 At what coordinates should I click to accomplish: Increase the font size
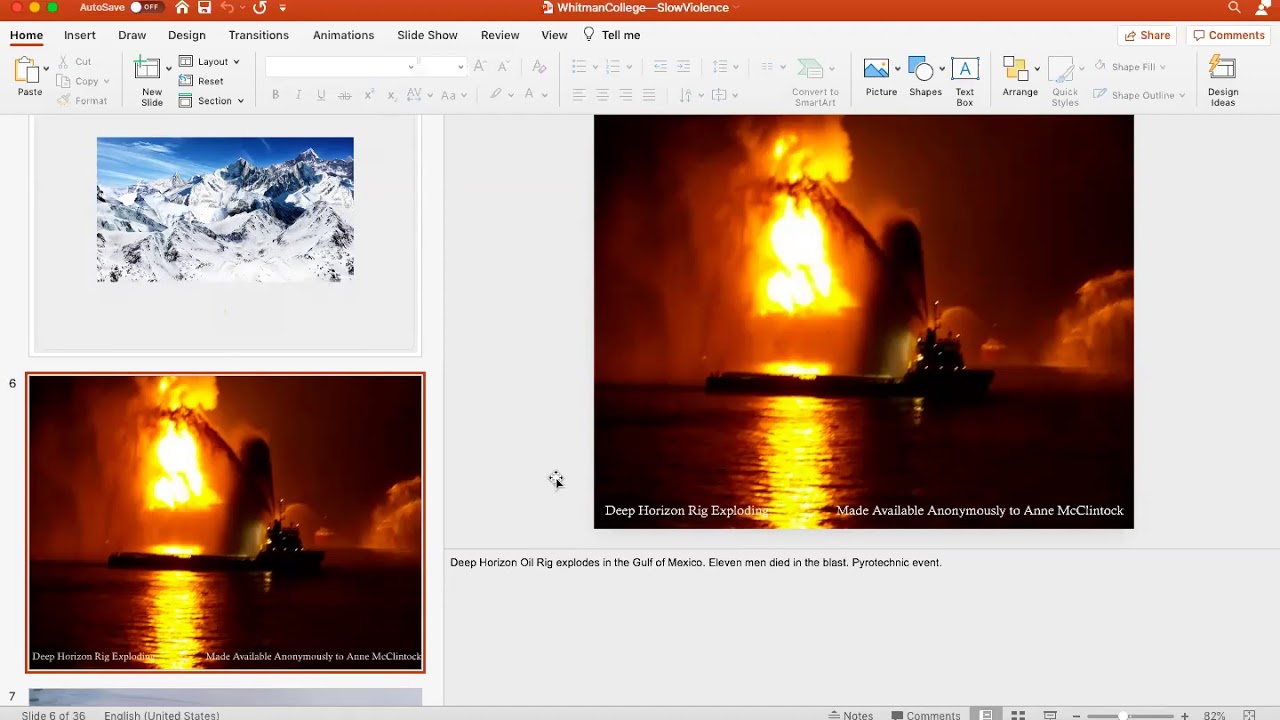[480, 67]
